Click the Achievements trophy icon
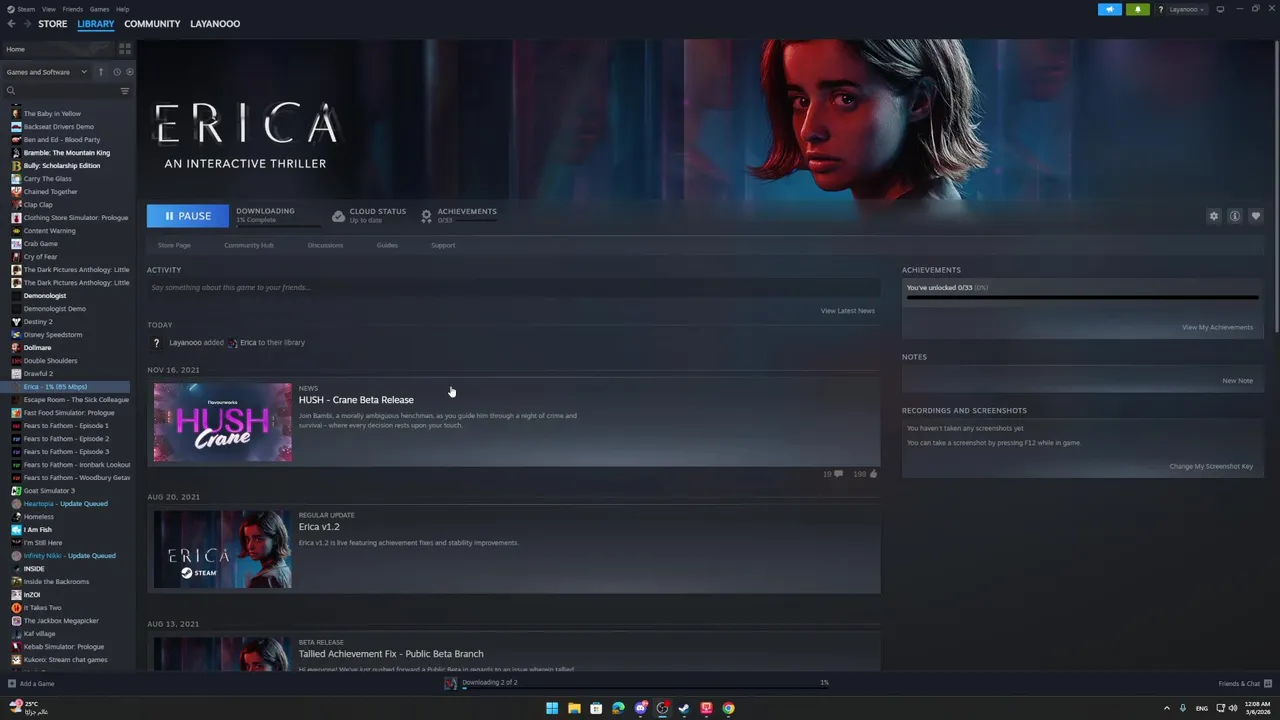The width and height of the screenshot is (1280, 720). click(426, 216)
